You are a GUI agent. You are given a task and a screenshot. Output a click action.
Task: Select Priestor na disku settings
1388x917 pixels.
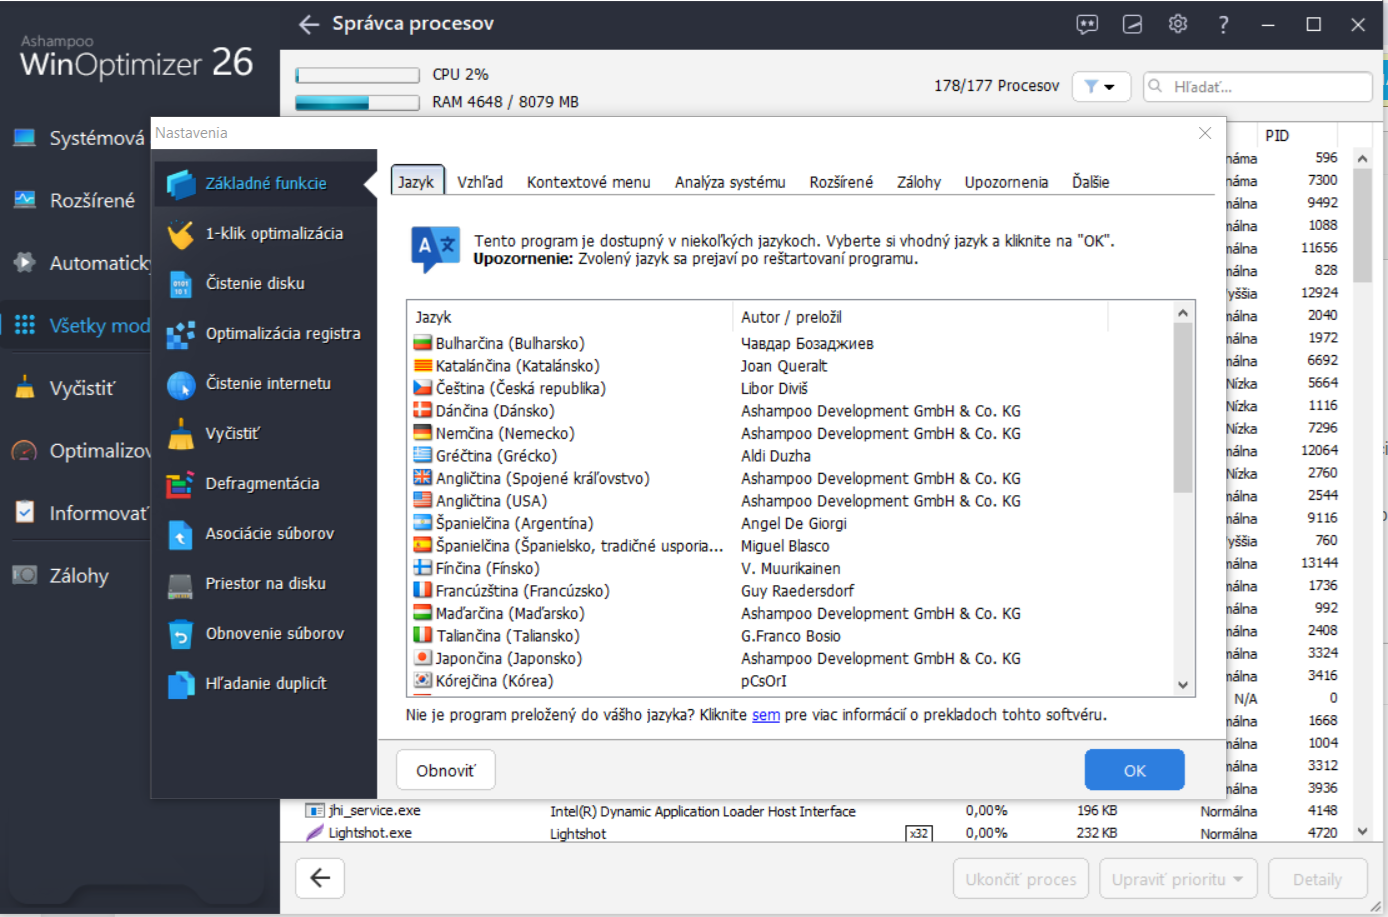[264, 583]
